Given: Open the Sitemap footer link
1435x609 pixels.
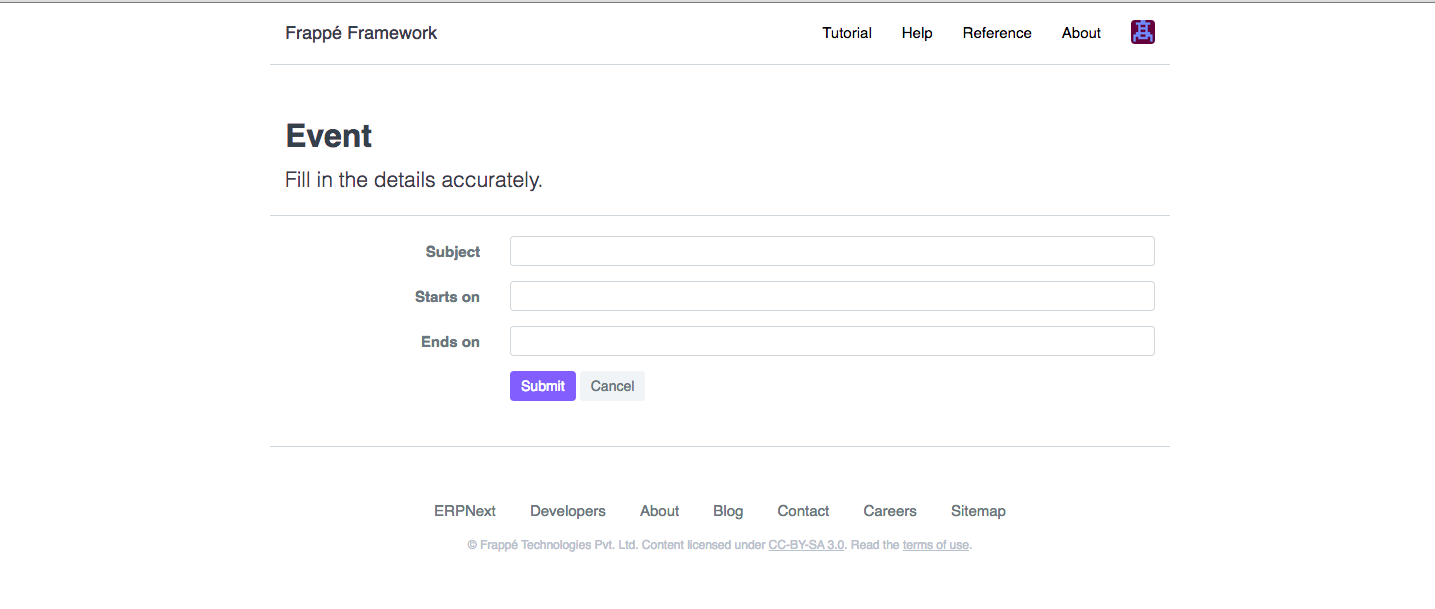Looking at the screenshot, I should [977, 511].
